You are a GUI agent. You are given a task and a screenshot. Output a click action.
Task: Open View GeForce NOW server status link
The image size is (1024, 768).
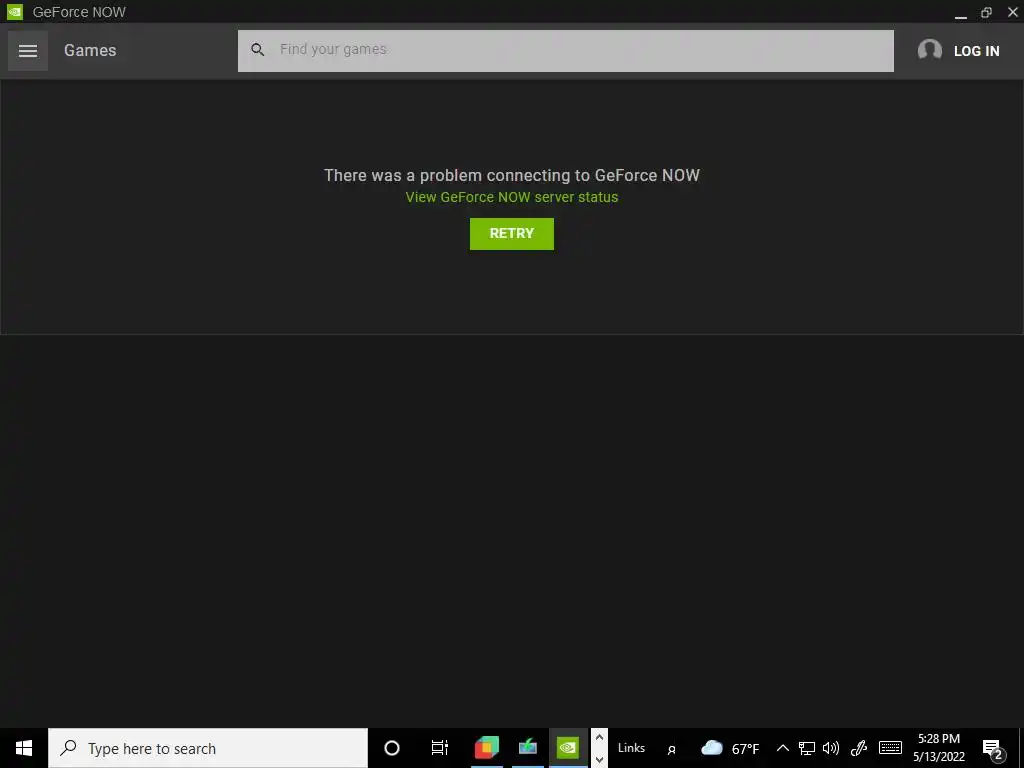(x=511, y=197)
